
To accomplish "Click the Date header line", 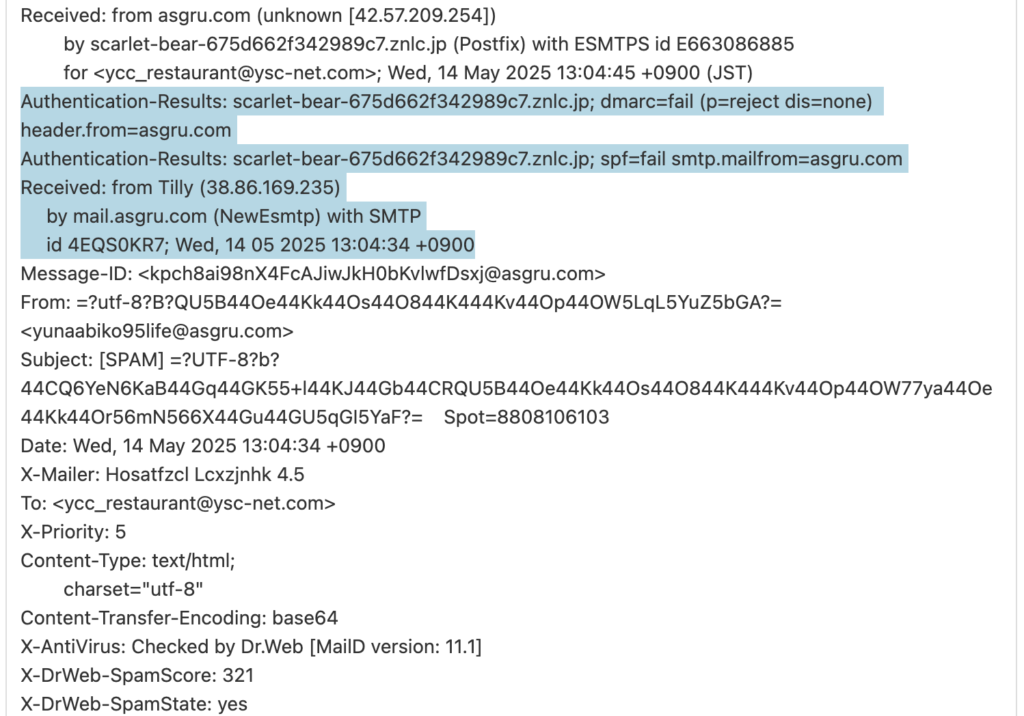I will (203, 446).
